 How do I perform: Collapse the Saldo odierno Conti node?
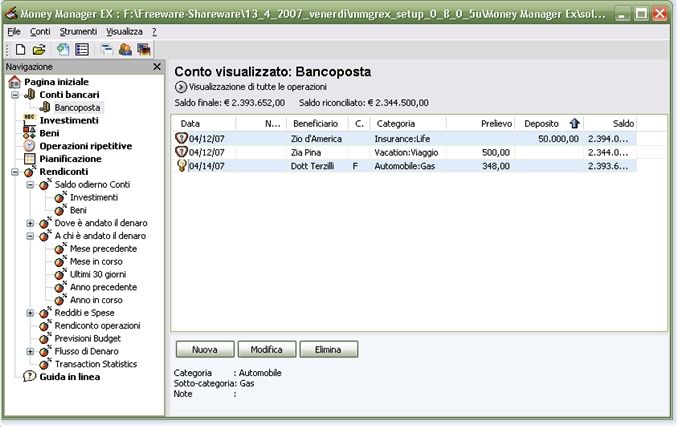point(30,185)
